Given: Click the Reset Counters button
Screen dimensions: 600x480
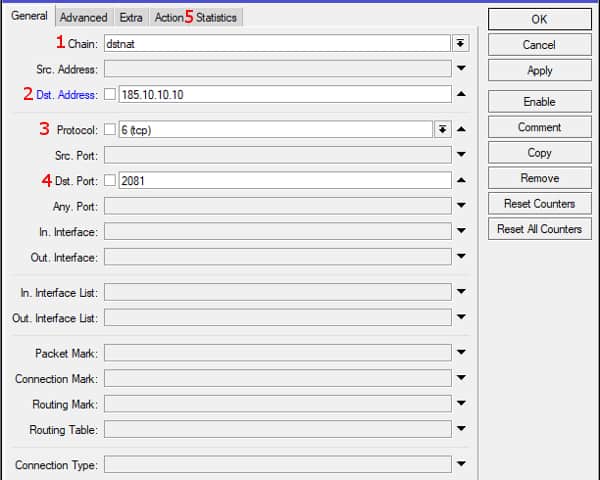Looking at the screenshot, I should 540,204.
